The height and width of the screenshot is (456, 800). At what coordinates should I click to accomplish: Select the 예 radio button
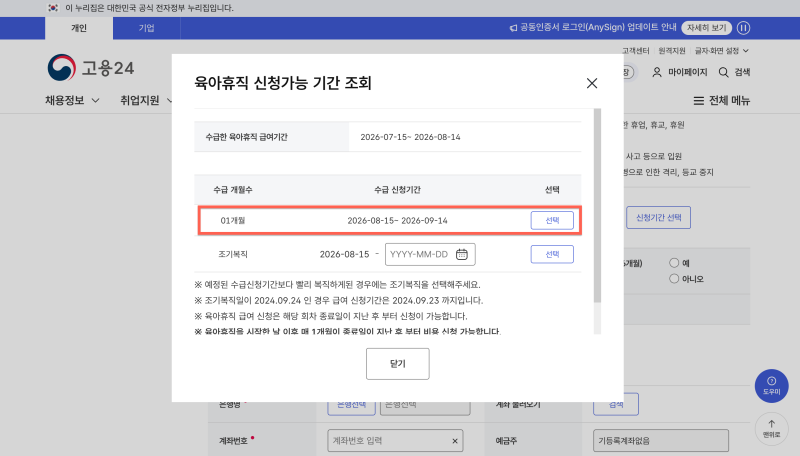tap(674, 263)
